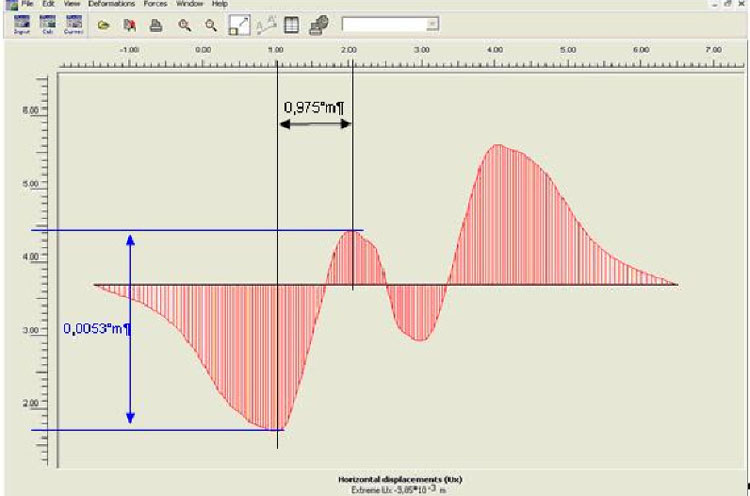Select the A-A cross-section tool
750x496 pixels.
tap(266, 23)
